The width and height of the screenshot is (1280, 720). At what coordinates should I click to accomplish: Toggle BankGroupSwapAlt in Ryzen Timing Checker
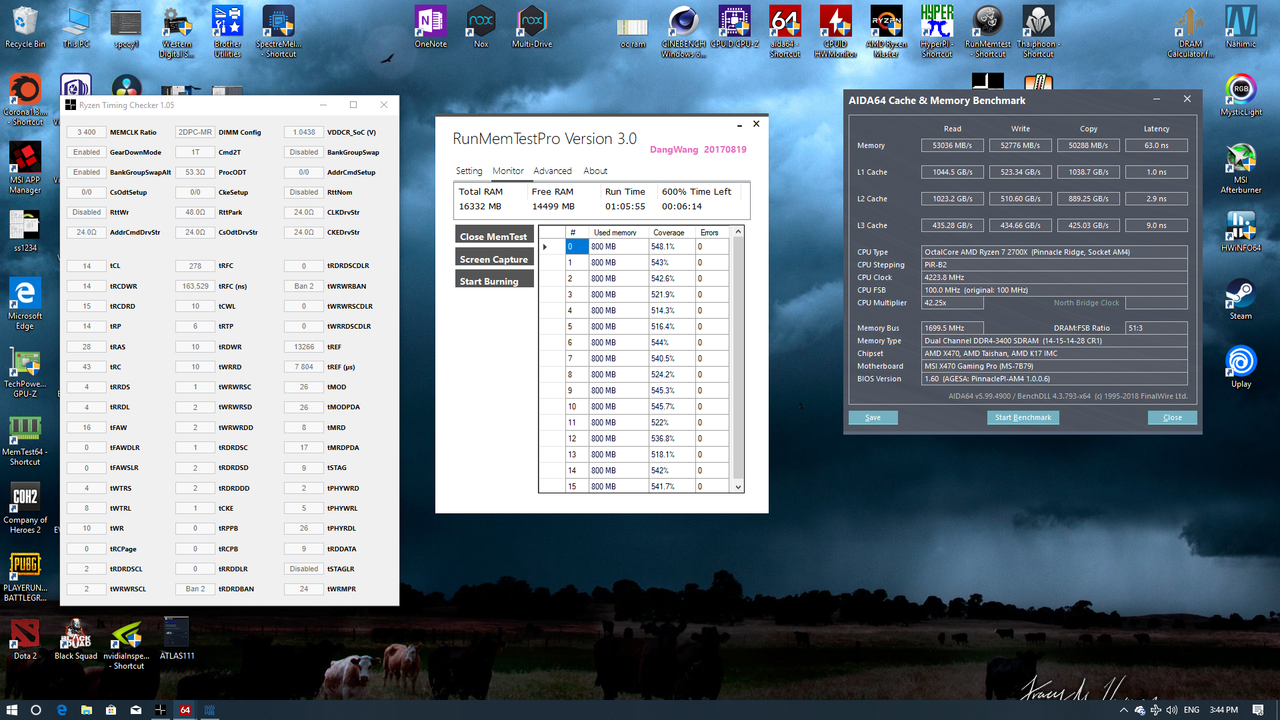coord(86,172)
